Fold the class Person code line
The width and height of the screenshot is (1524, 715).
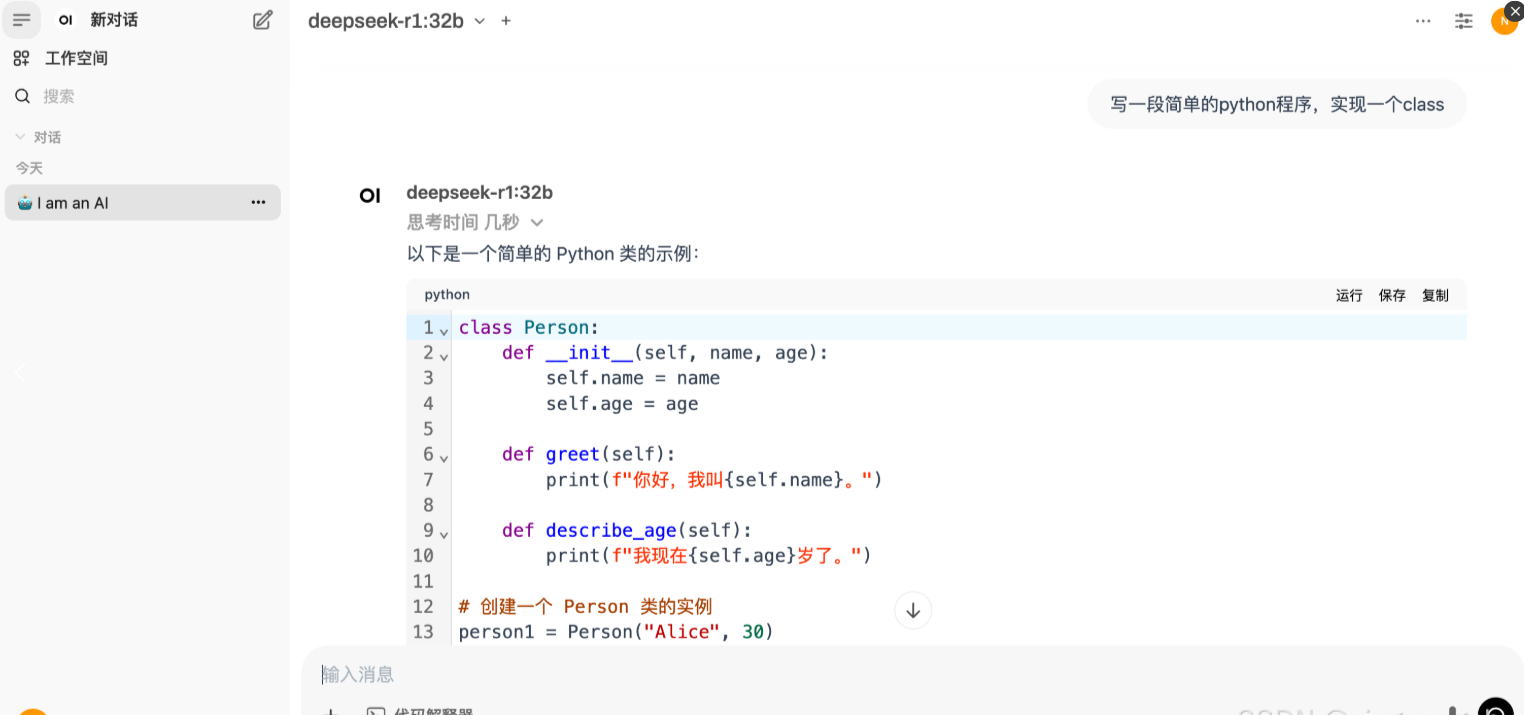pyautogui.click(x=444, y=330)
